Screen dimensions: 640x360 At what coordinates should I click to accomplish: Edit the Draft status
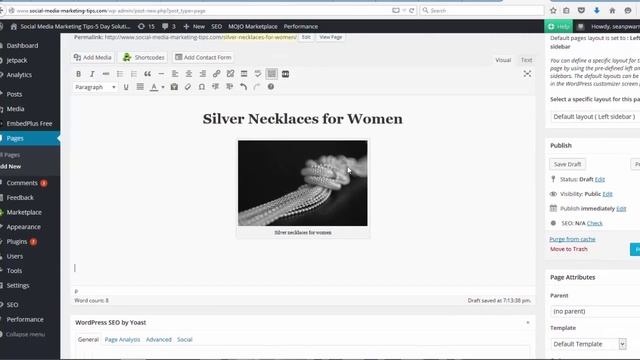click(x=600, y=179)
